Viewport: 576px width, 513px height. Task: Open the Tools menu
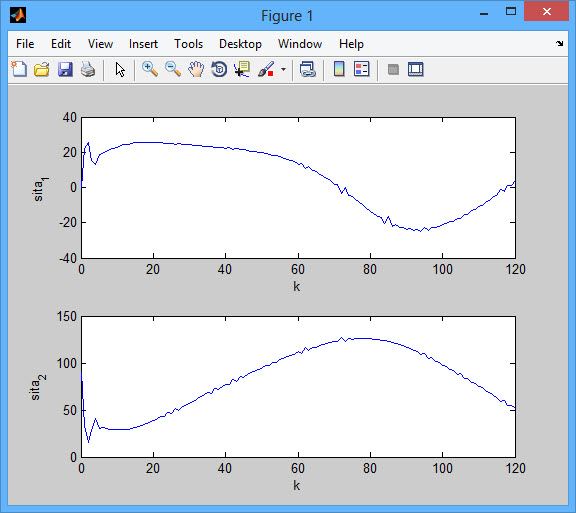(x=188, y=44)
